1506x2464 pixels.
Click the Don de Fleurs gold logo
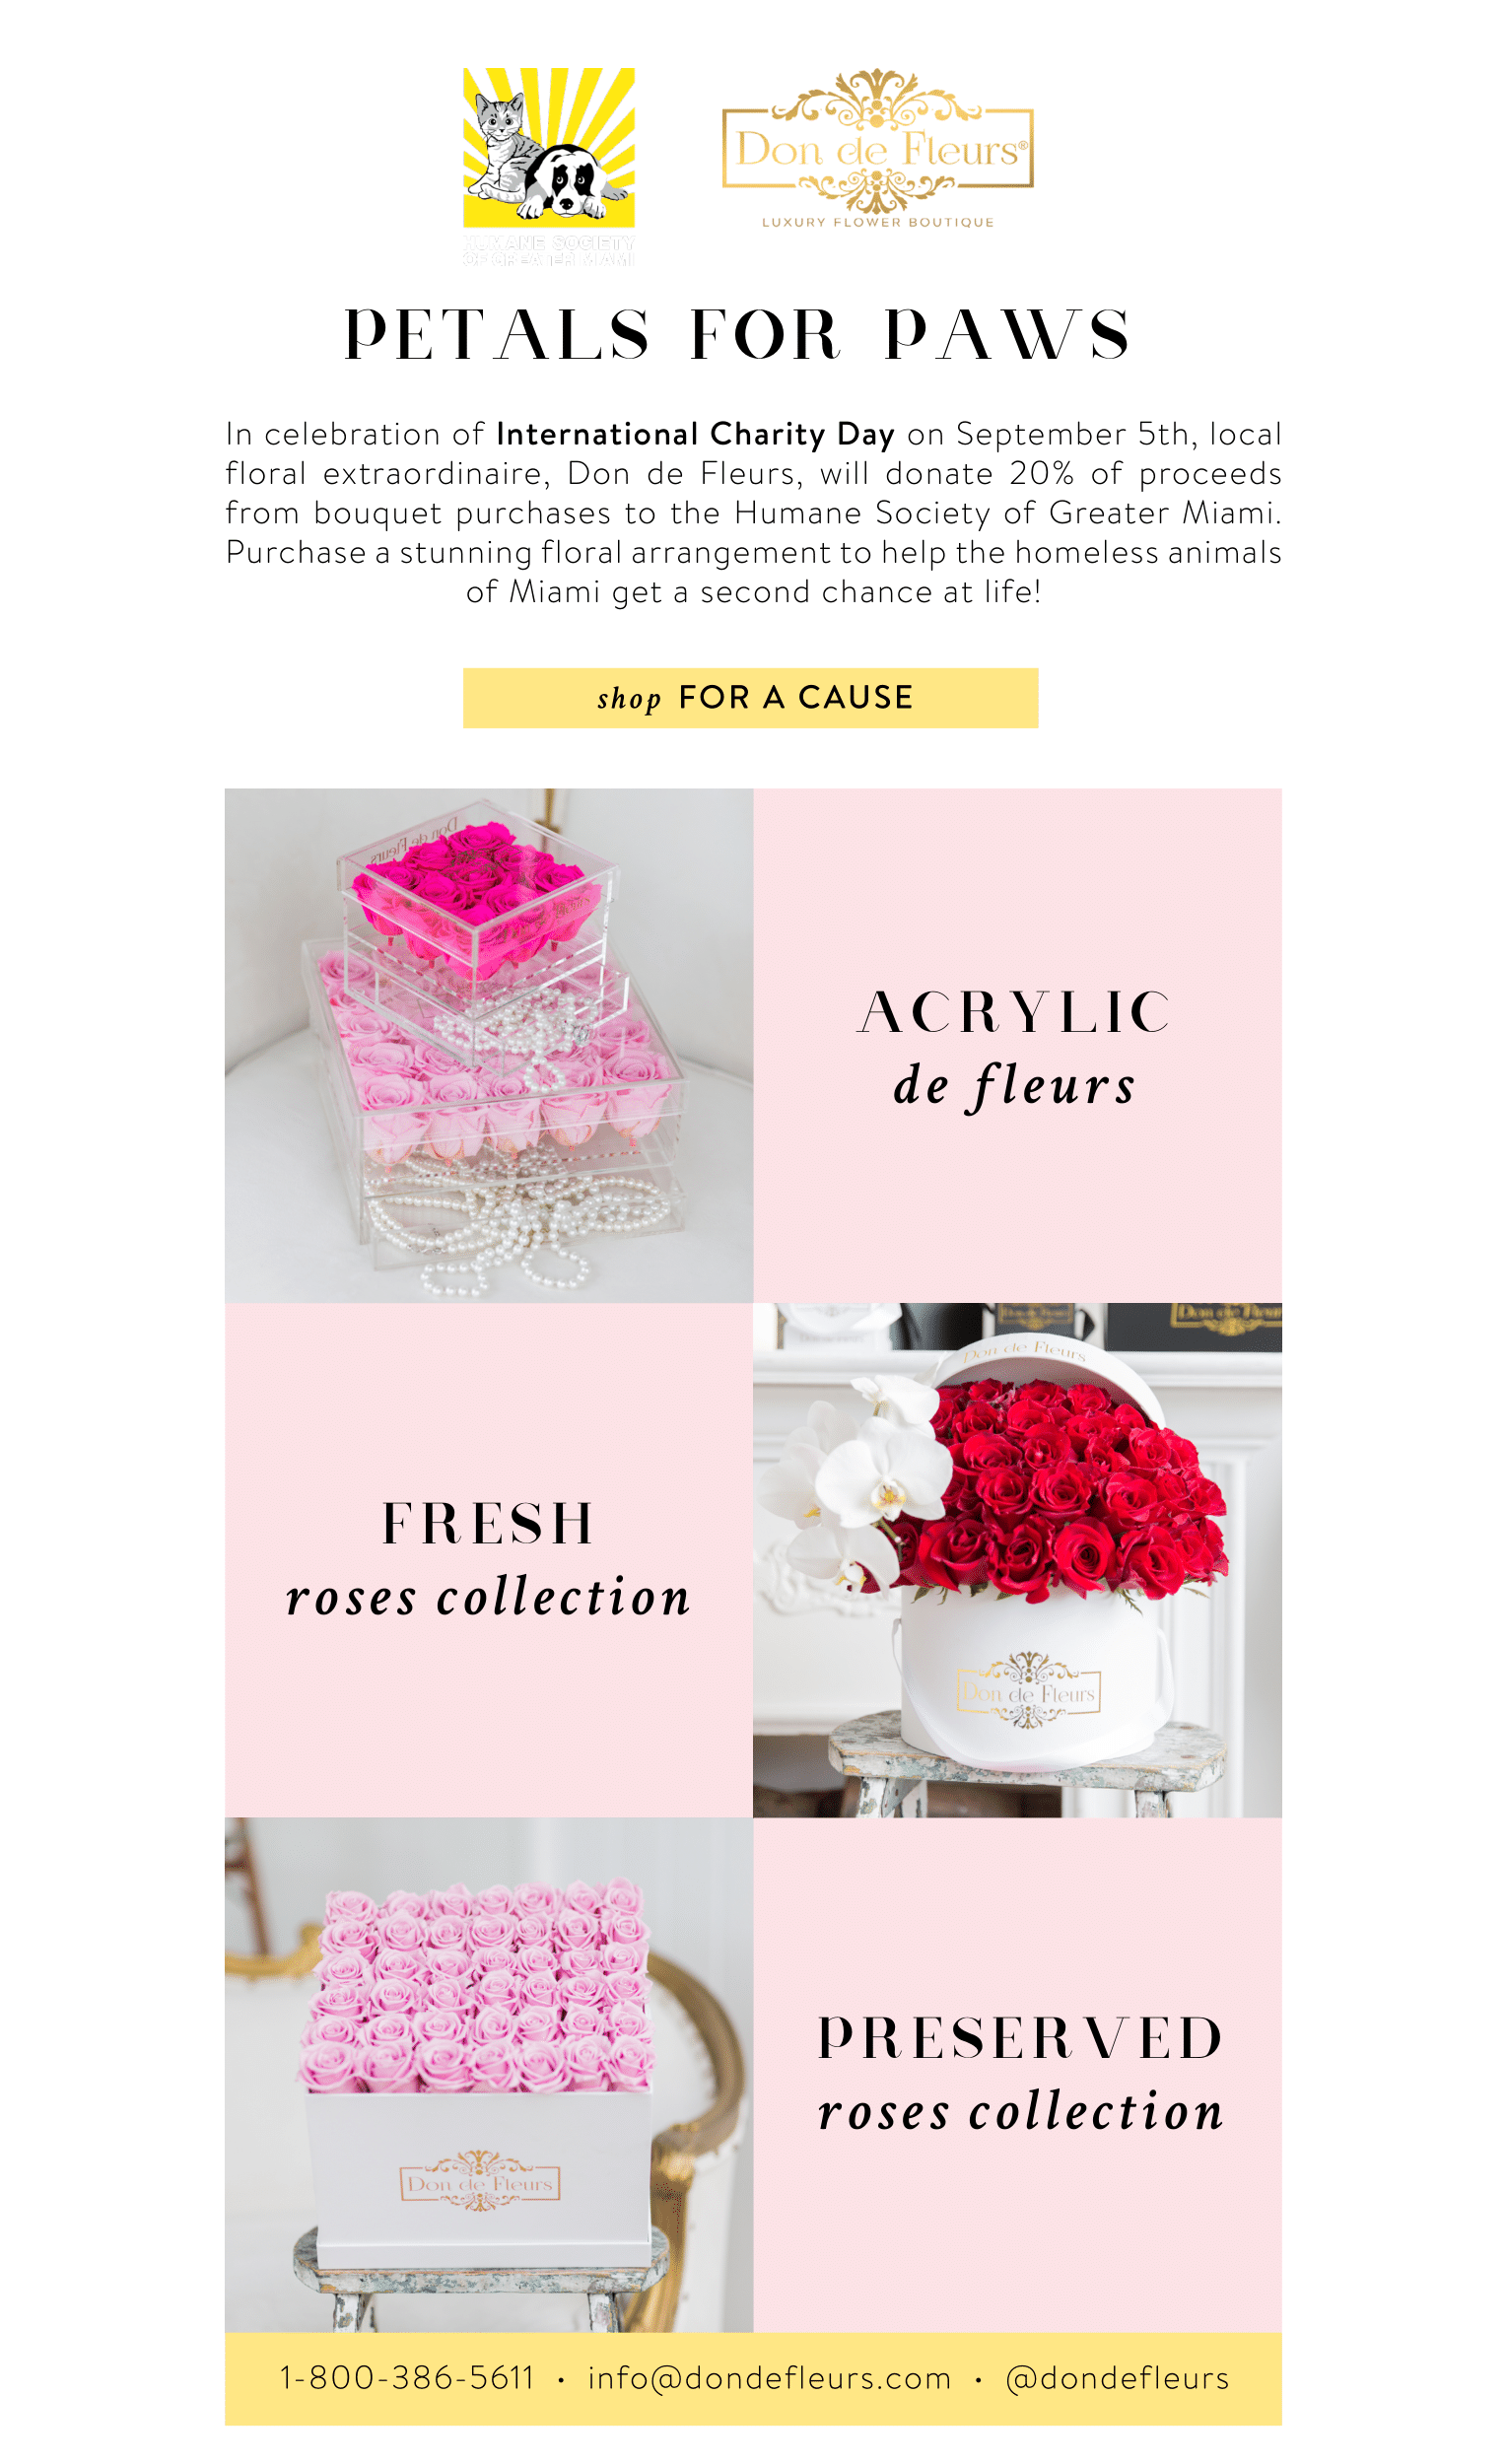click(877, 148)
